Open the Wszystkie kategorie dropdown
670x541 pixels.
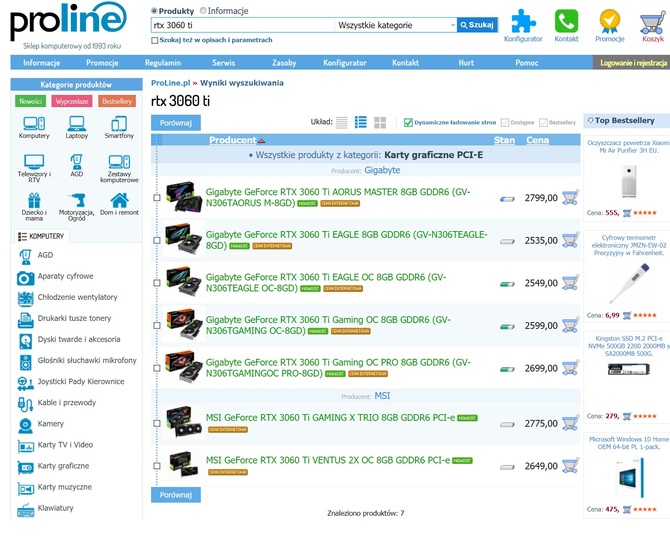point(396,25)
